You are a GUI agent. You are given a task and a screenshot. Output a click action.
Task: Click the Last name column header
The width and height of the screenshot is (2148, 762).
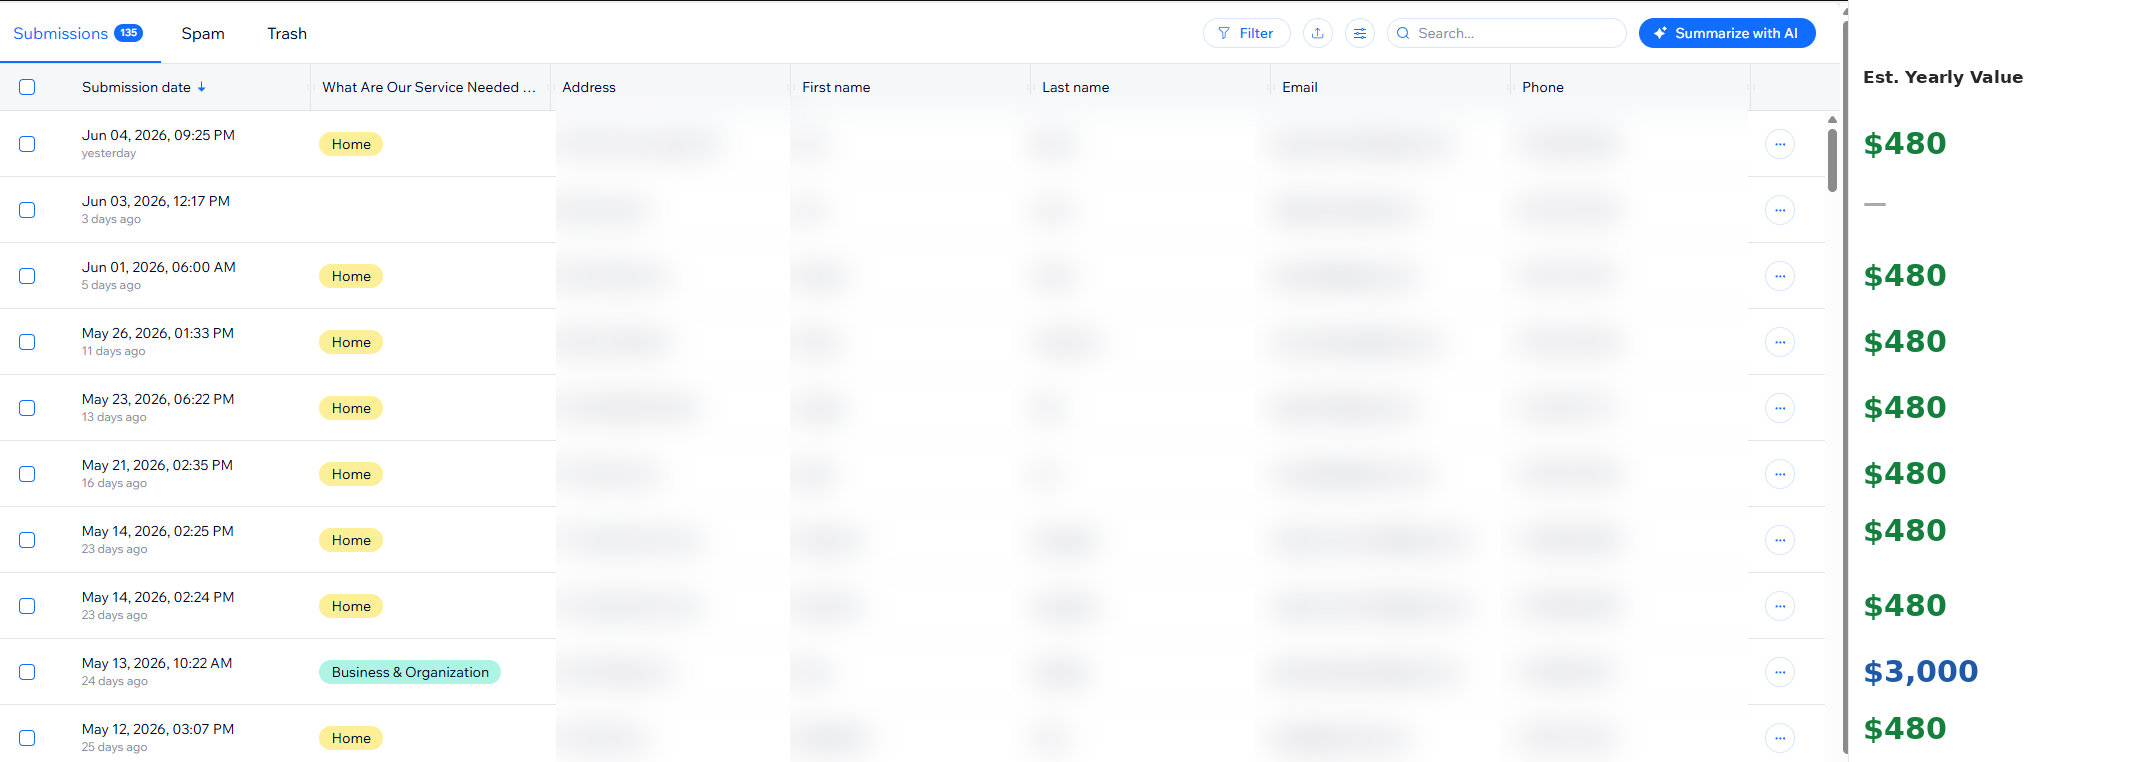(1076, 87)
